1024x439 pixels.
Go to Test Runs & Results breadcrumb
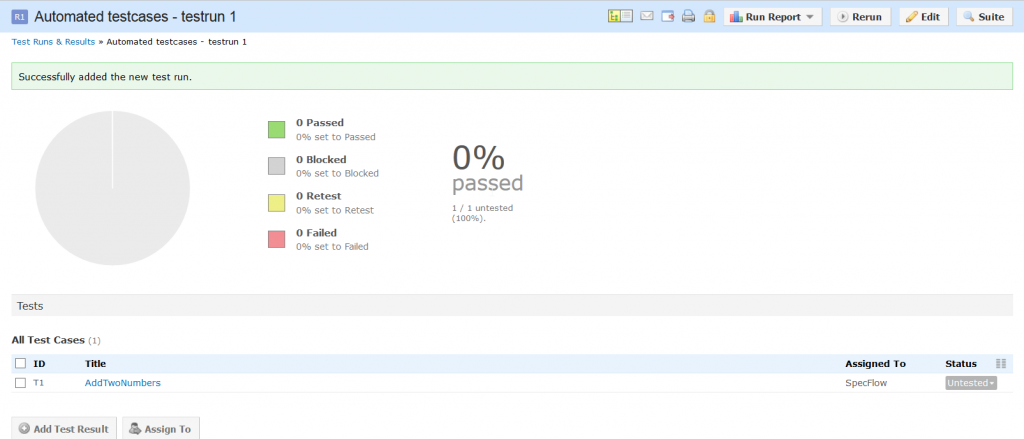click(53, 42)
